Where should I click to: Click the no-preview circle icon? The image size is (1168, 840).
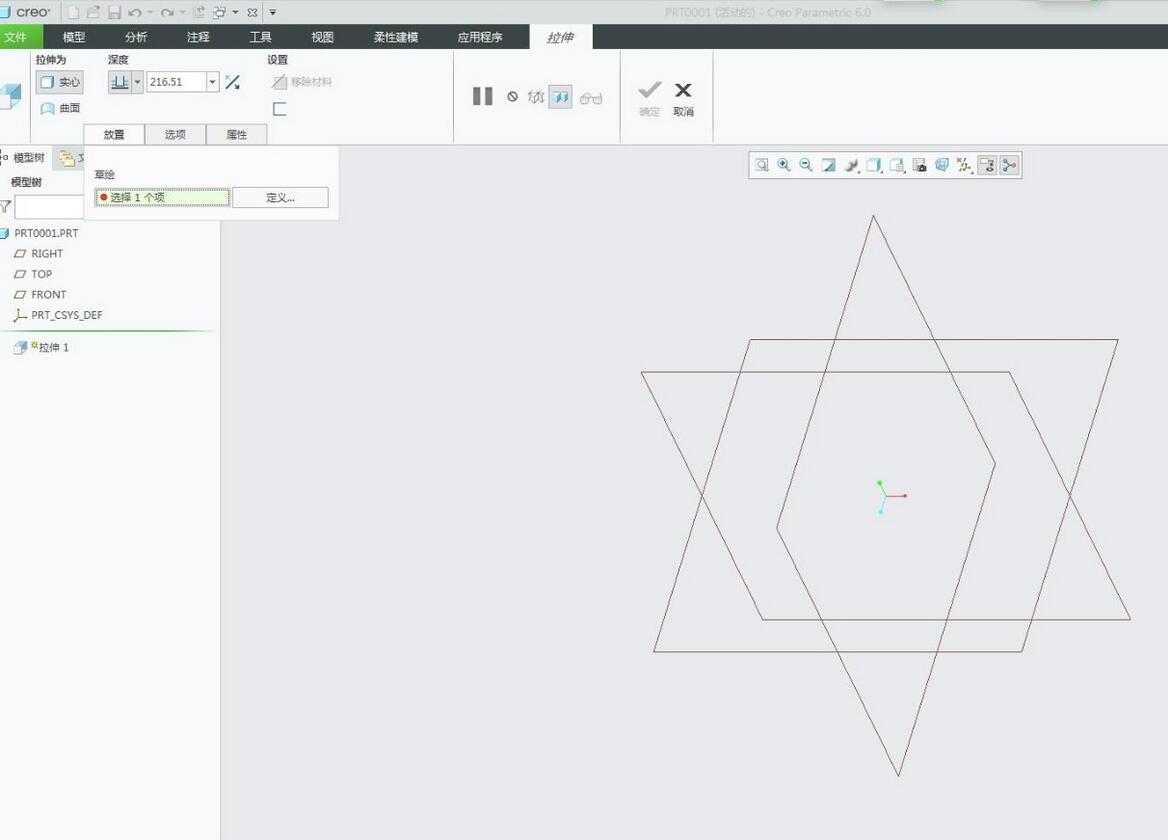click(x=512, y=96)
